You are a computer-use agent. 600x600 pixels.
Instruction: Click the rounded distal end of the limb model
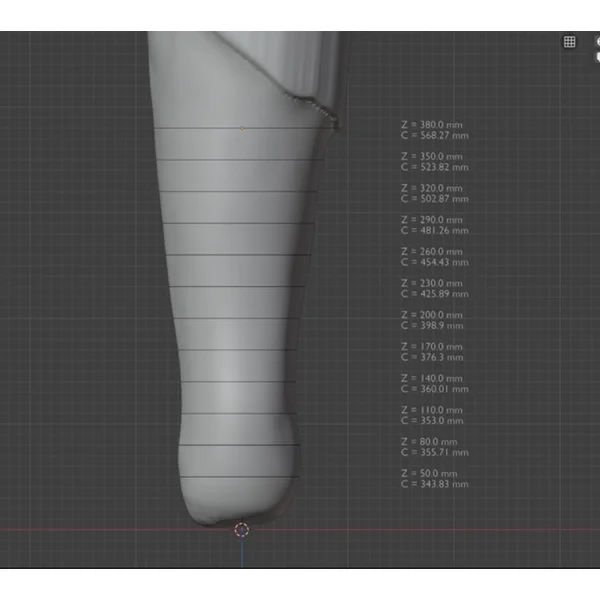coord(238,495)
